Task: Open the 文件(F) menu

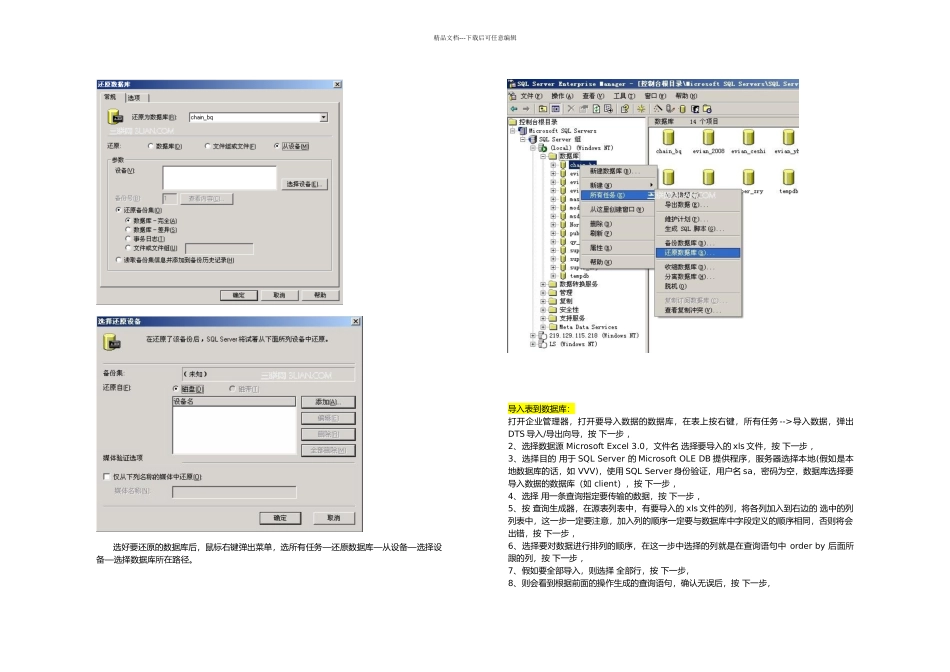Action: 530,96
